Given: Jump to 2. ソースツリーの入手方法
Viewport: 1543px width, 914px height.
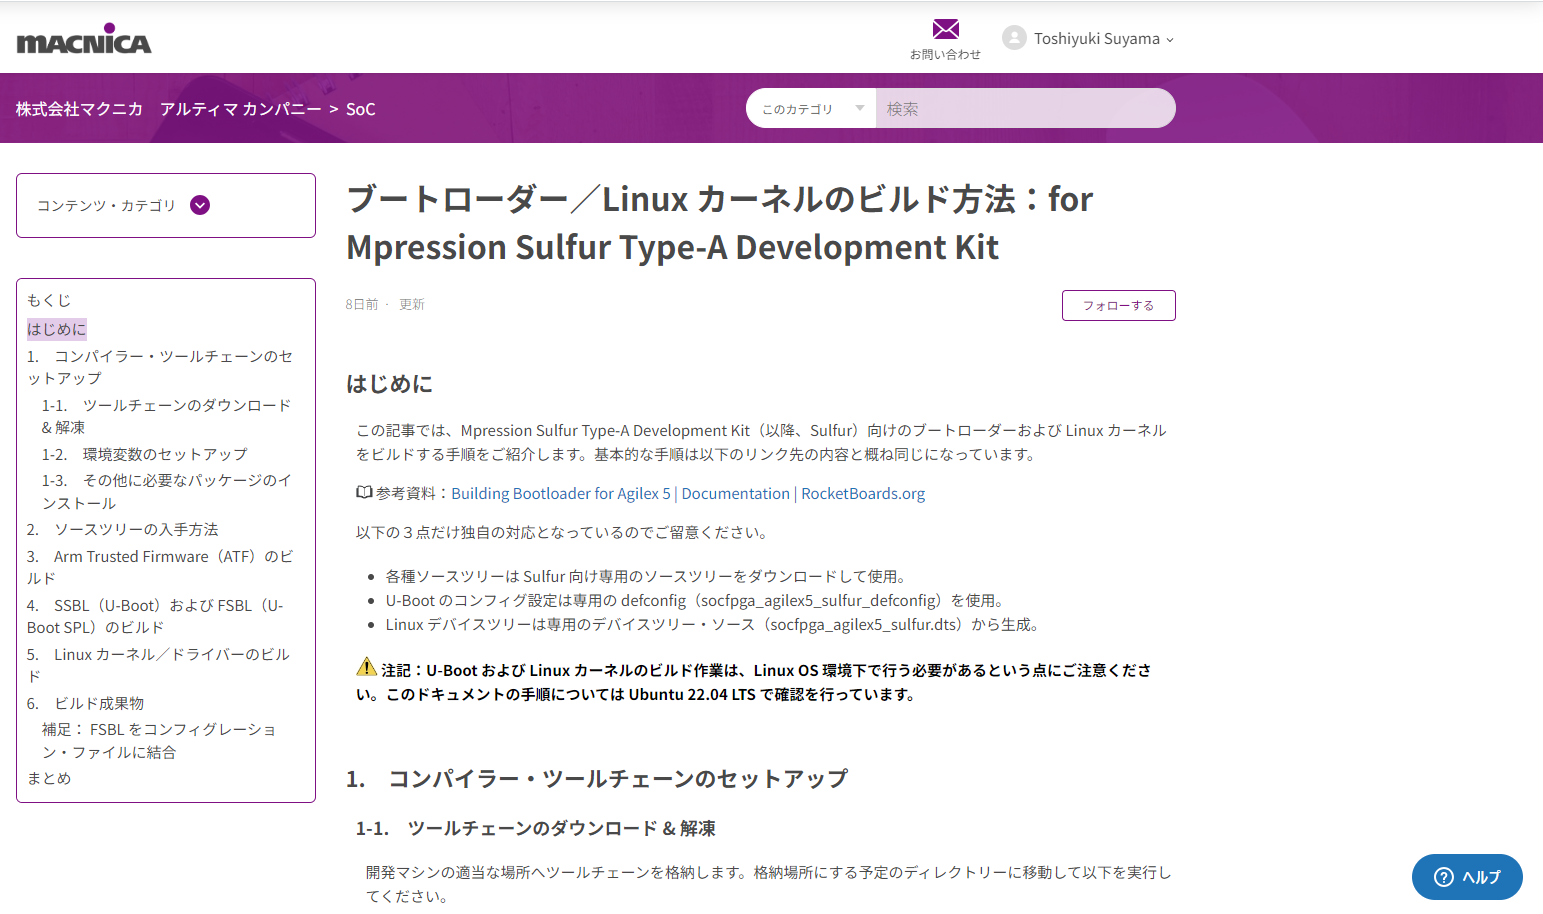Looking at the screenshot, I should (123, 529).
